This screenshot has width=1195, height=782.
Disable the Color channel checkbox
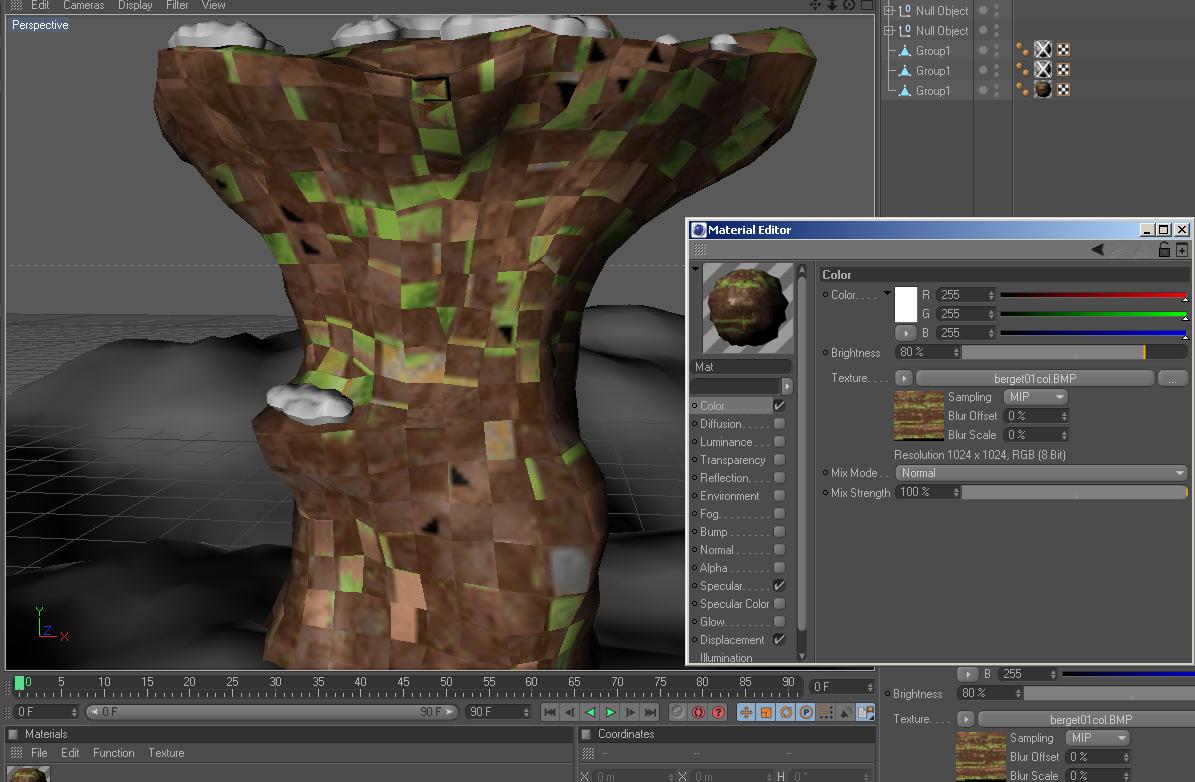(779, 405)
